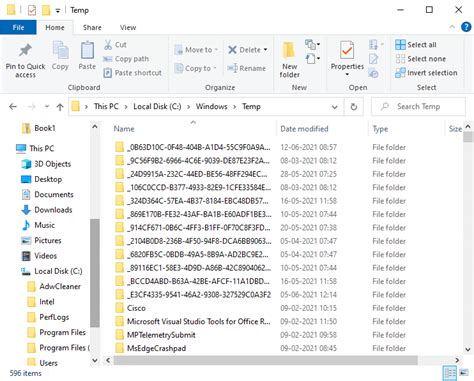Click the Copy ribbon icon
The height and width of the screenshot is (381, 474).
60,51
